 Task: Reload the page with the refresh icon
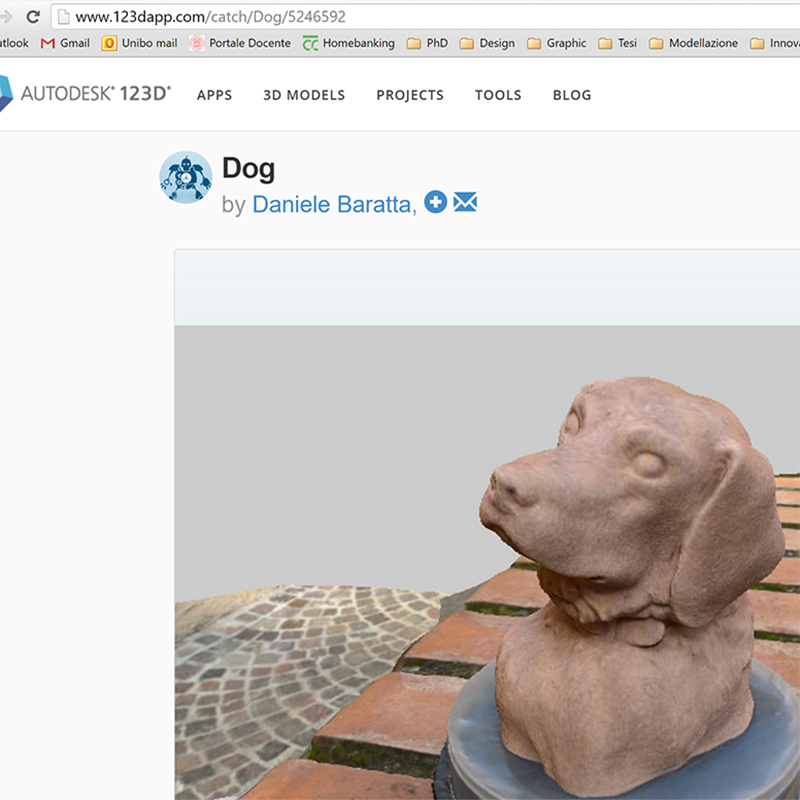[x=33, y=17]
